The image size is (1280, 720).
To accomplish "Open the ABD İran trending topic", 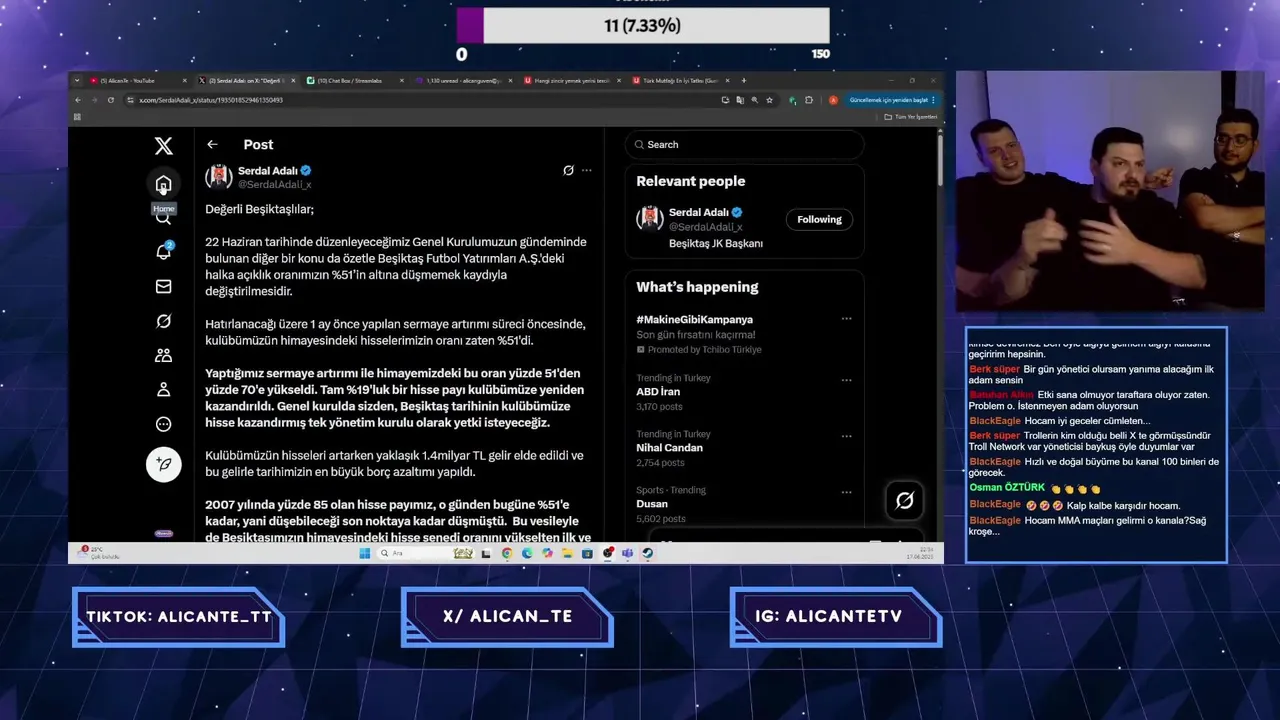I will point(658,392).
